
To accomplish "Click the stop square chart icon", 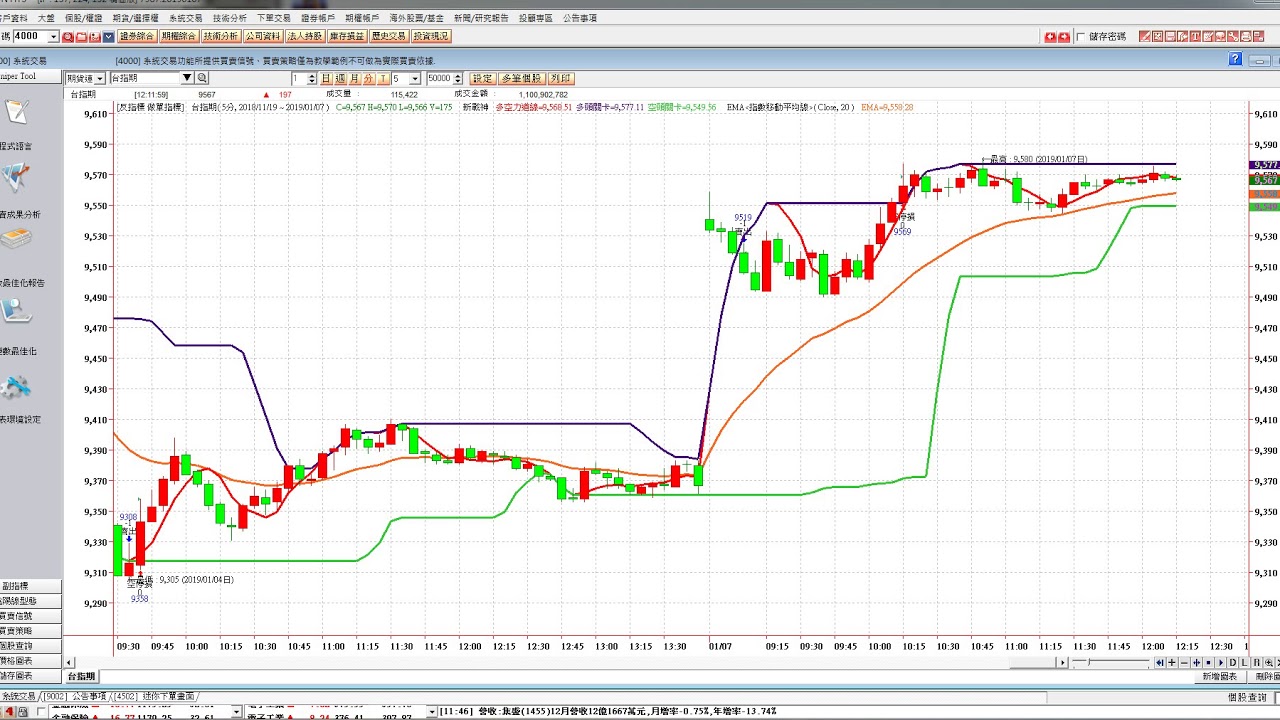I will click(x=1208, y=663).
